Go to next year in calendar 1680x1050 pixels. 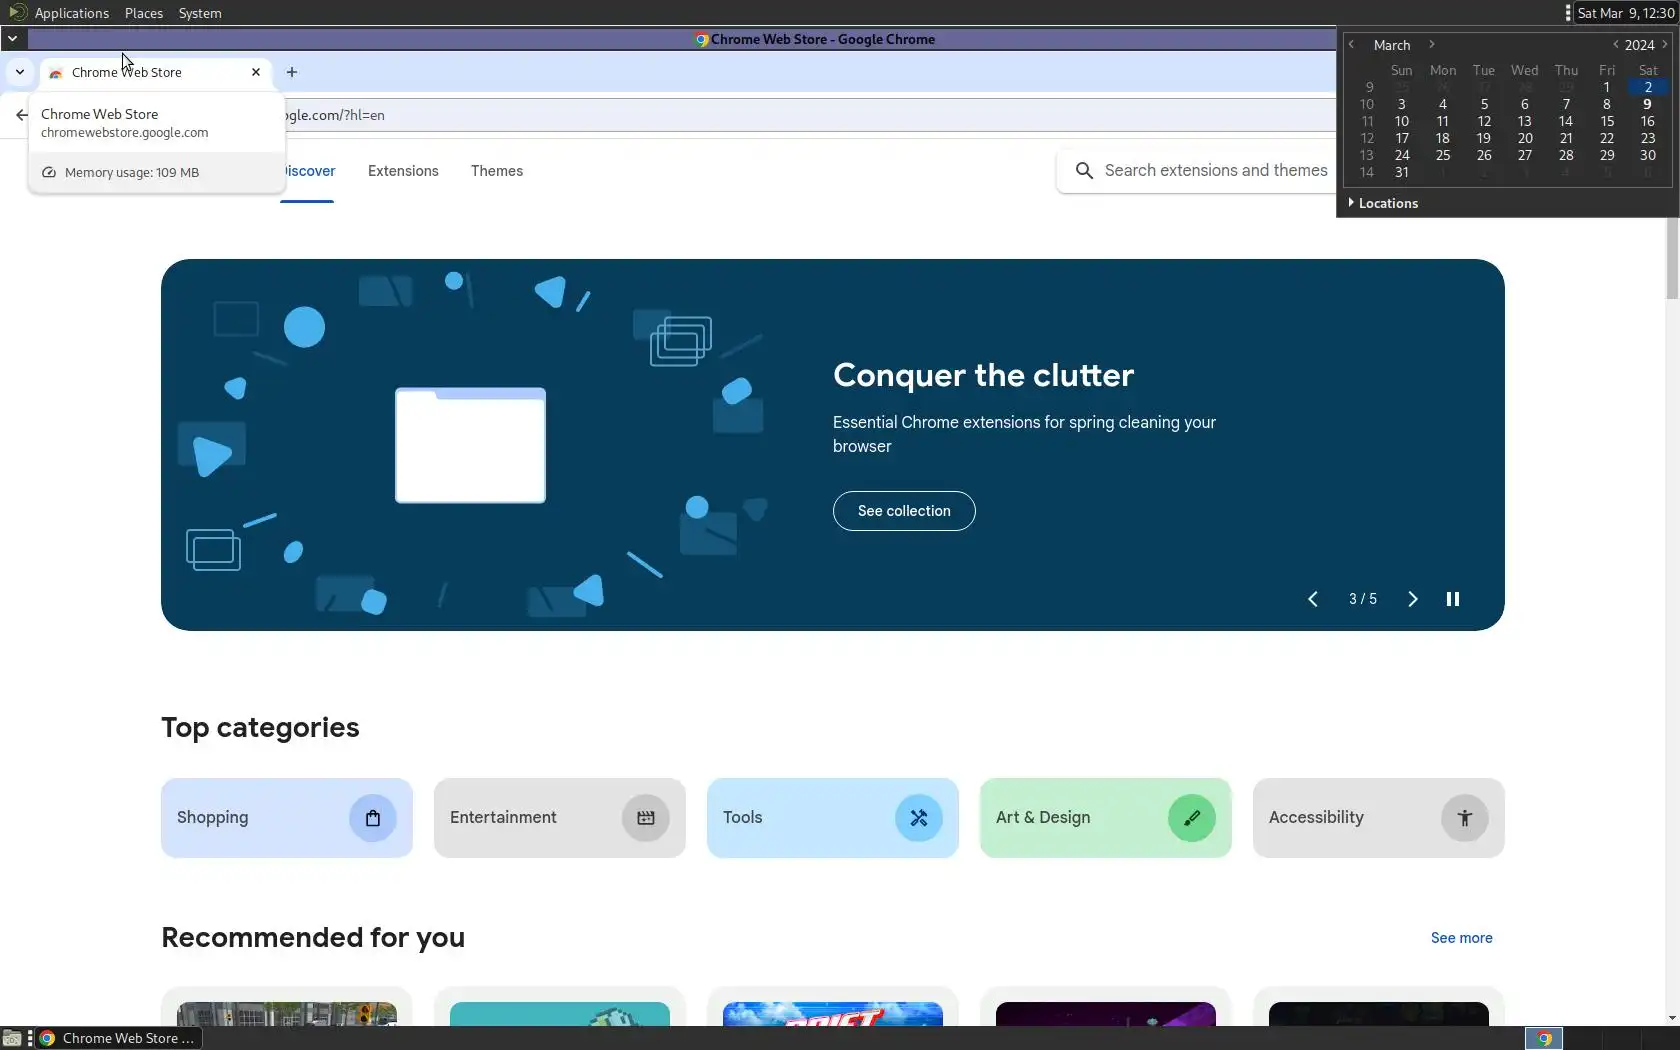1665,45
